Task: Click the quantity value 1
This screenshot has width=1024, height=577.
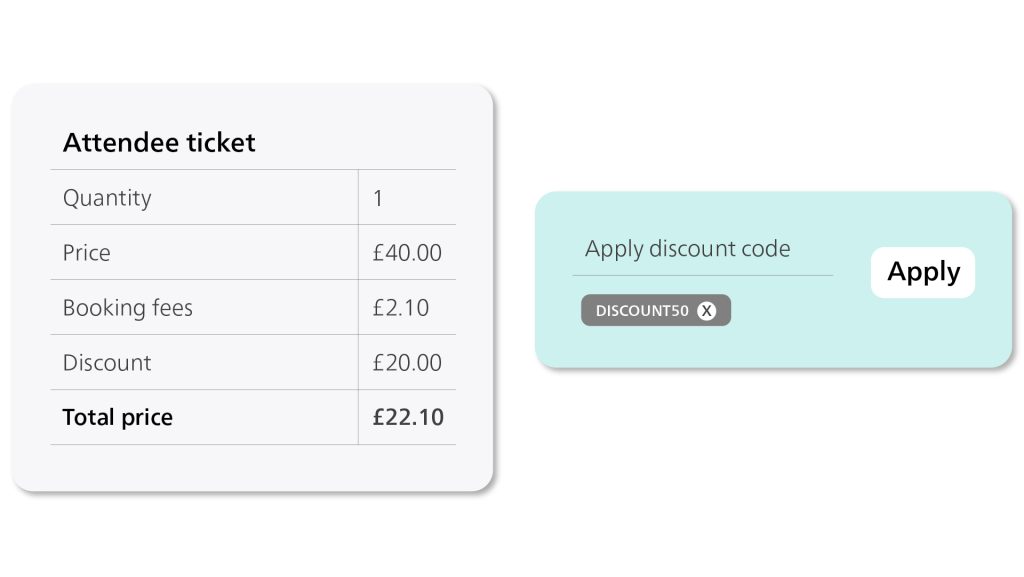Action: pos(377,198)
